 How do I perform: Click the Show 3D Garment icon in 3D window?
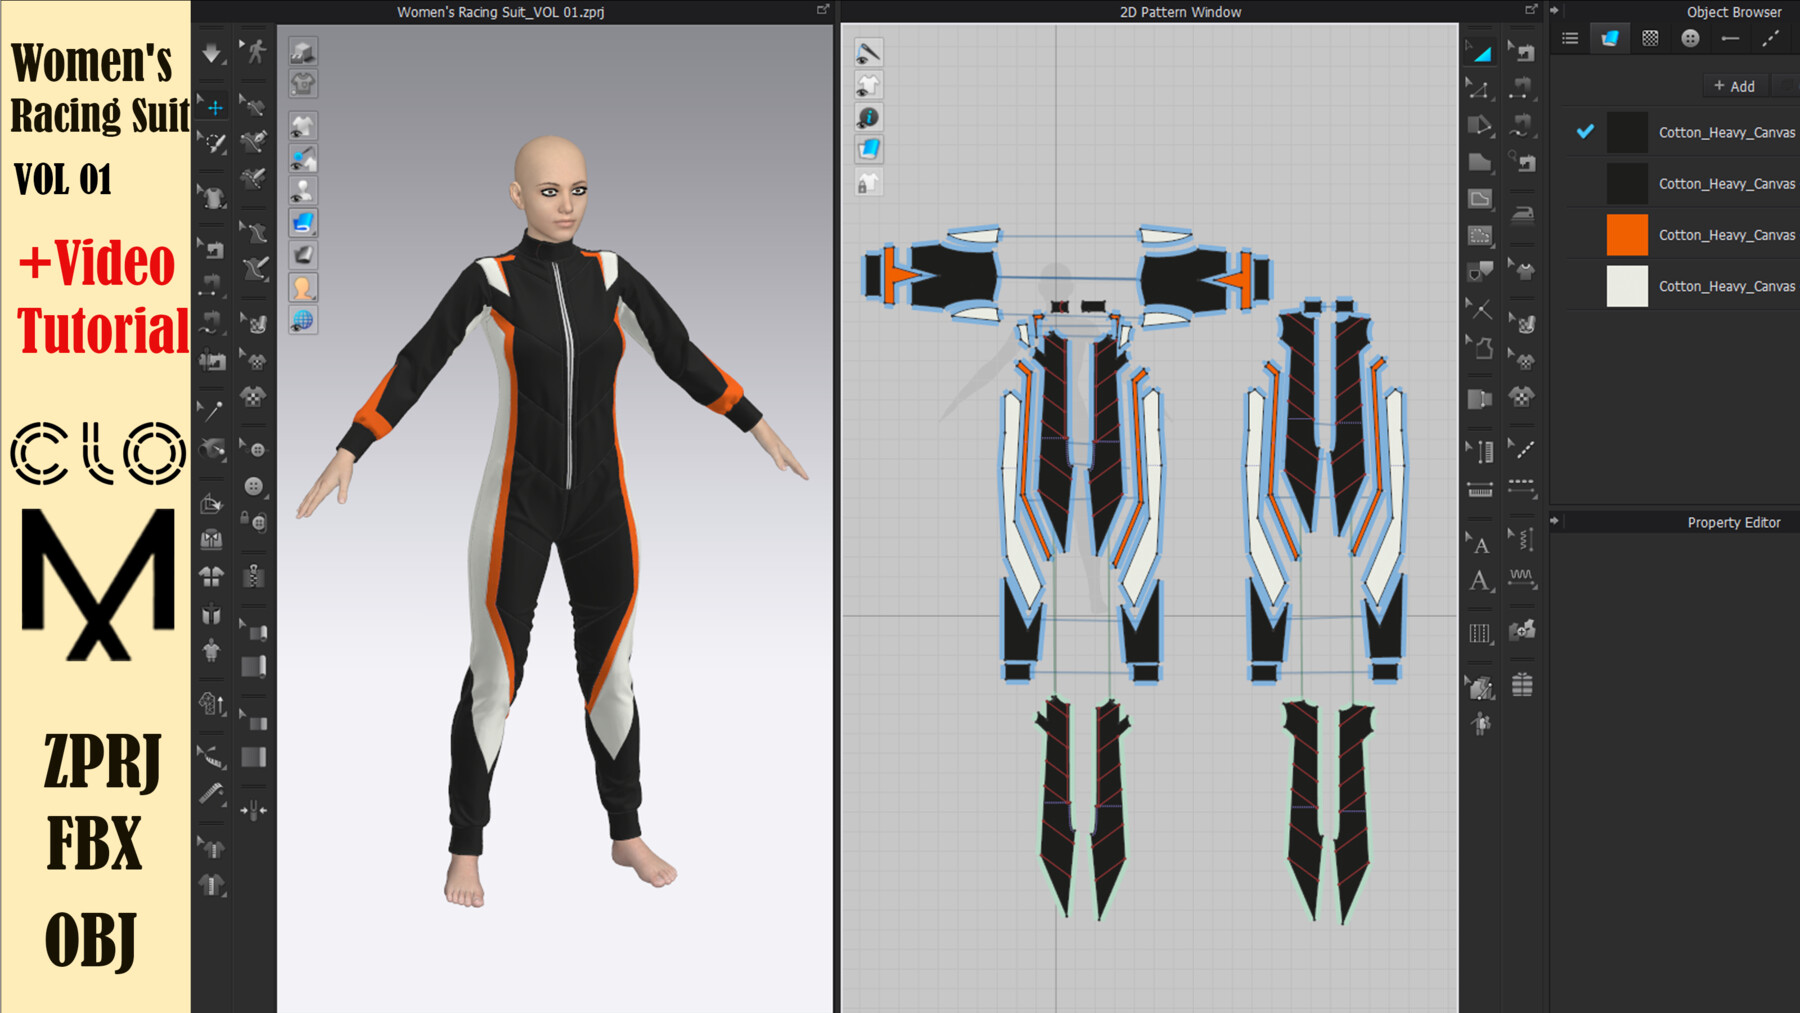tap(302, 125)
